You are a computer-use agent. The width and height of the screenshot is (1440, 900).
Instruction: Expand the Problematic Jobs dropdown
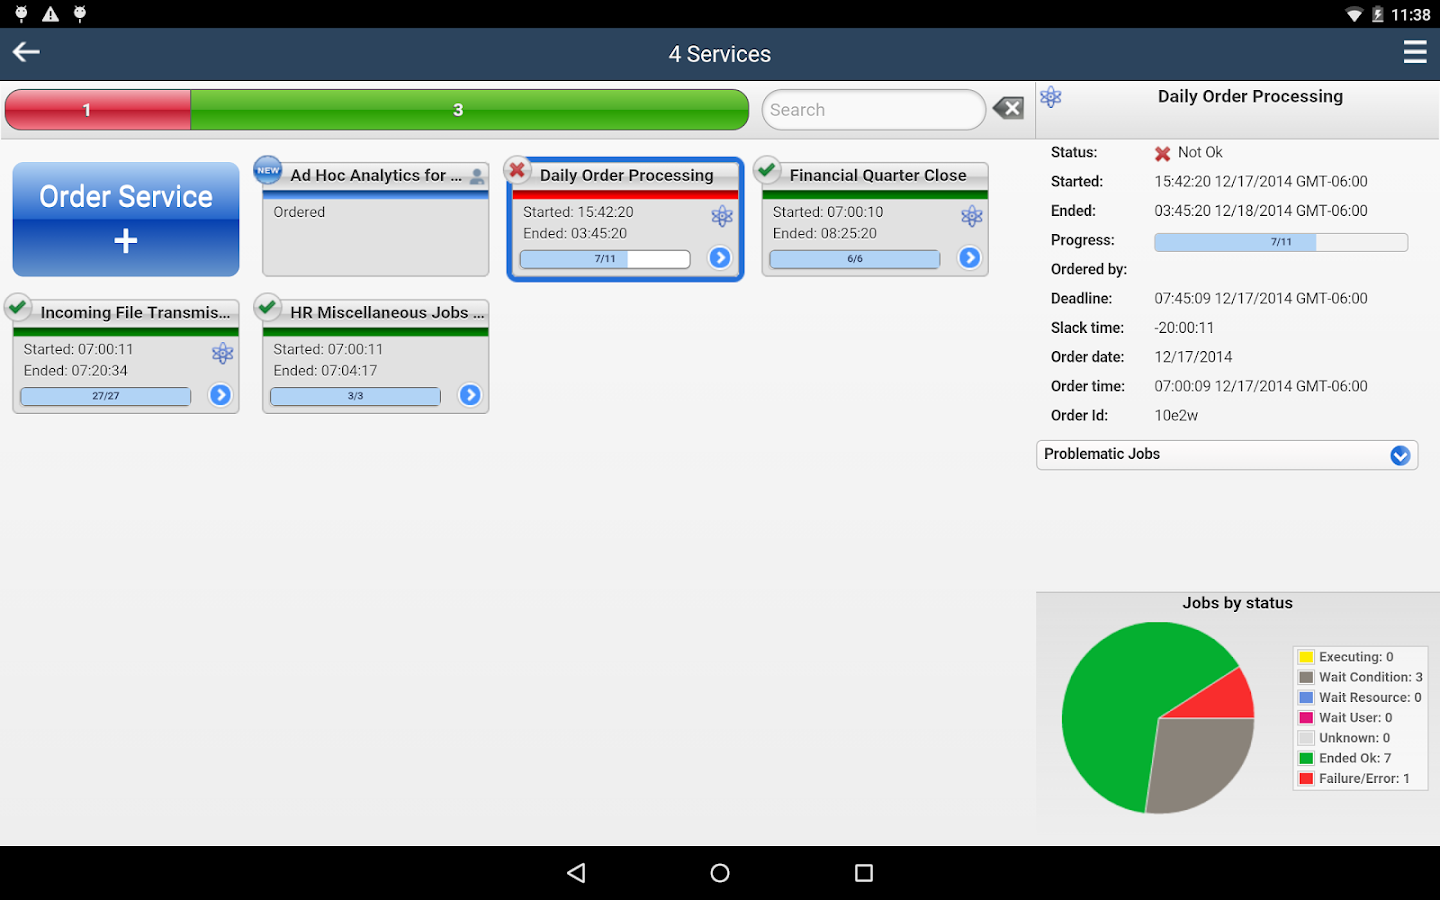pos(1399,455)
